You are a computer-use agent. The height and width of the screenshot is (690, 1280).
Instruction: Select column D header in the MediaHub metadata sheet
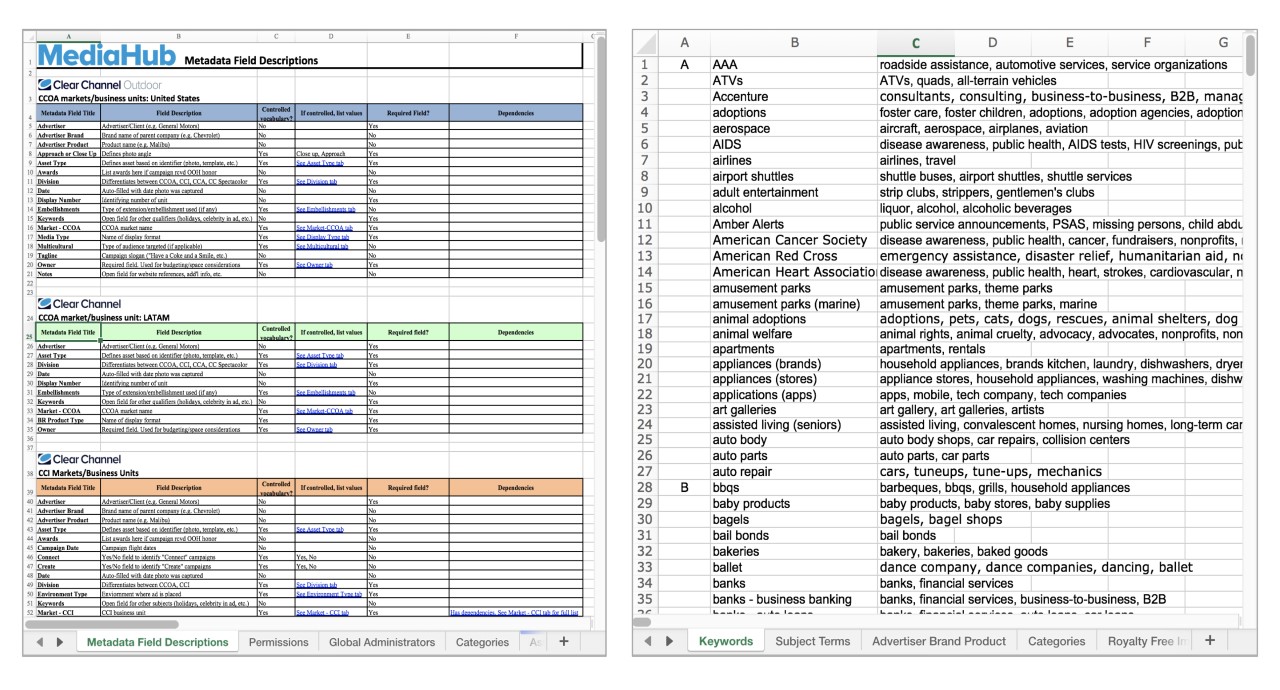(330, 37)
